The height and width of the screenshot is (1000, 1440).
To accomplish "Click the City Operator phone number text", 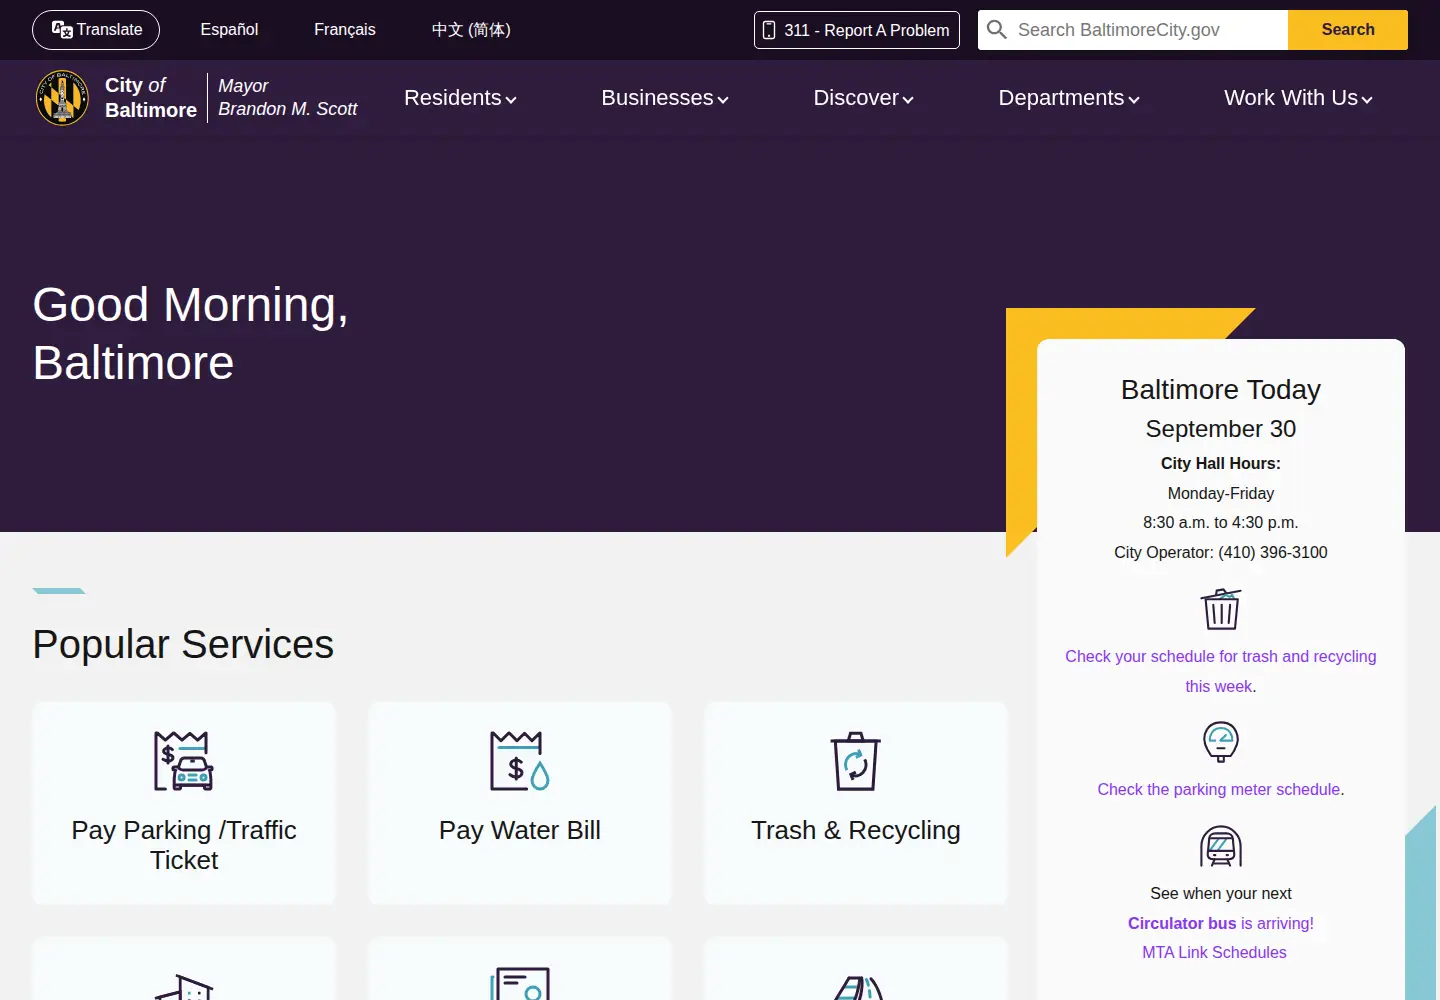I will (1221, 552).
